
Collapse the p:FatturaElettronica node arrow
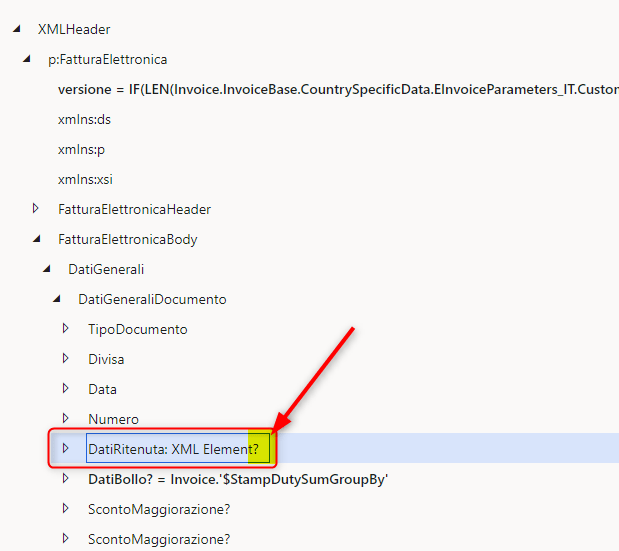click(27, 60)
